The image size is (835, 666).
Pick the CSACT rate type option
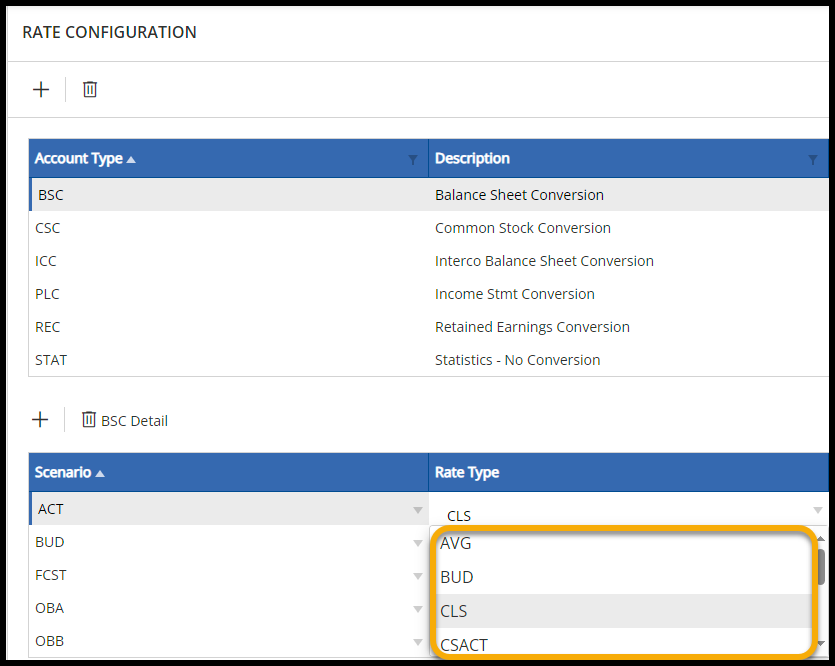(x=464, y=644)
